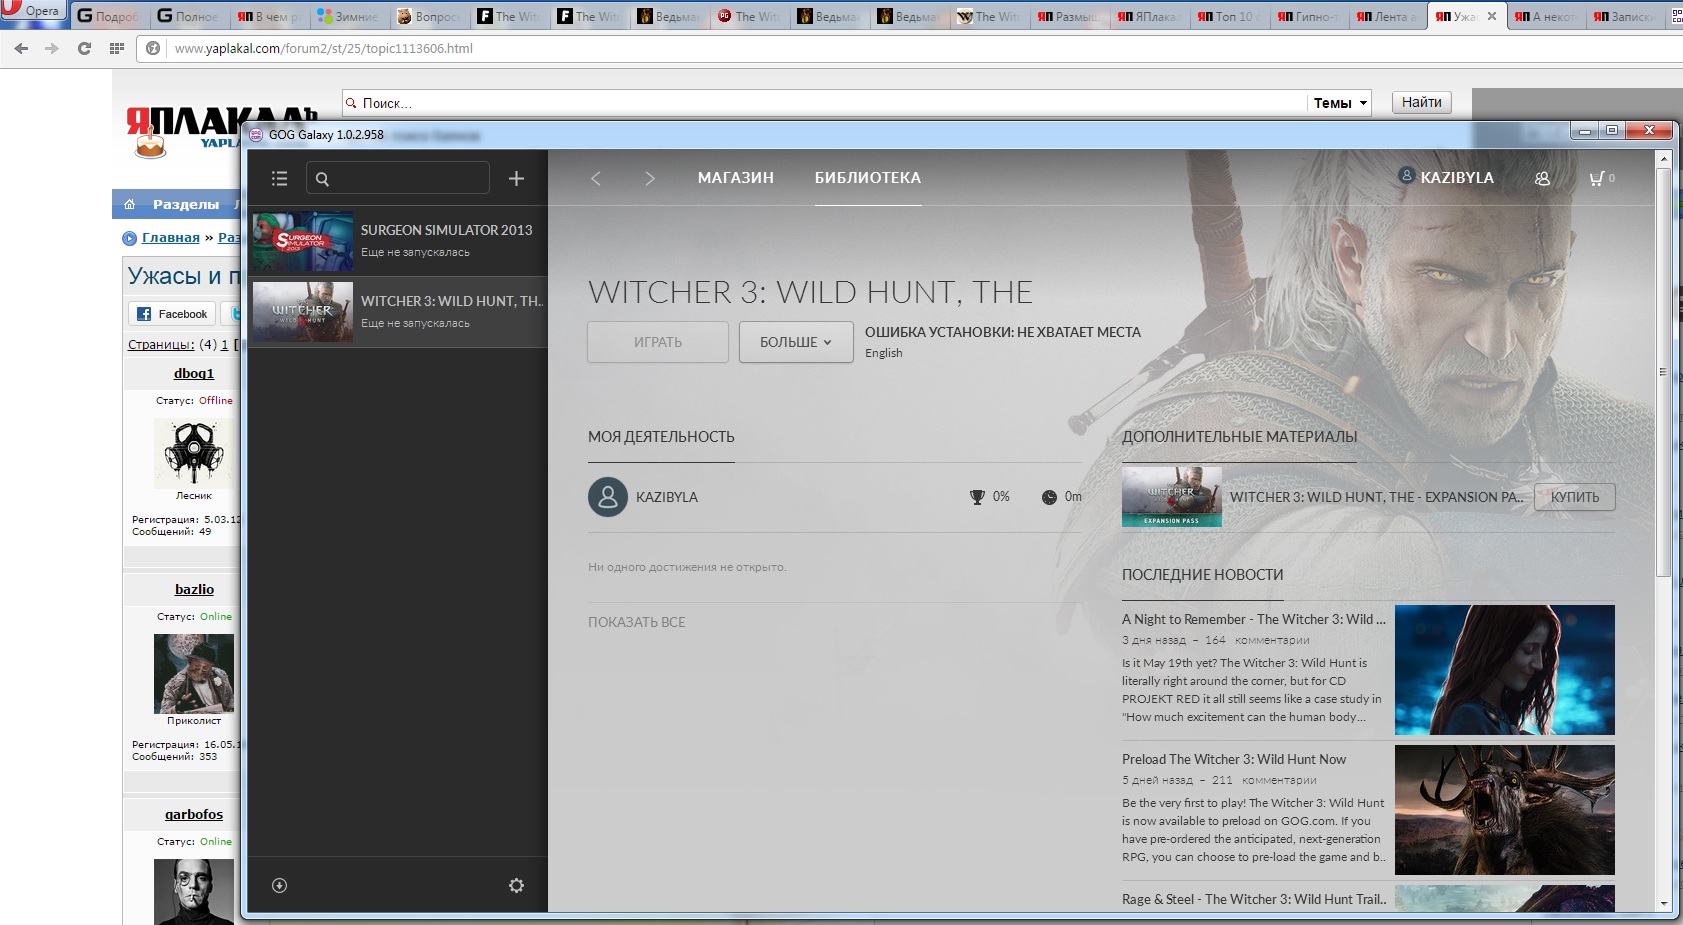
Task: Go back with the left arrow in Galaxy
Action: pyautogui.click(x=595, y=178)
